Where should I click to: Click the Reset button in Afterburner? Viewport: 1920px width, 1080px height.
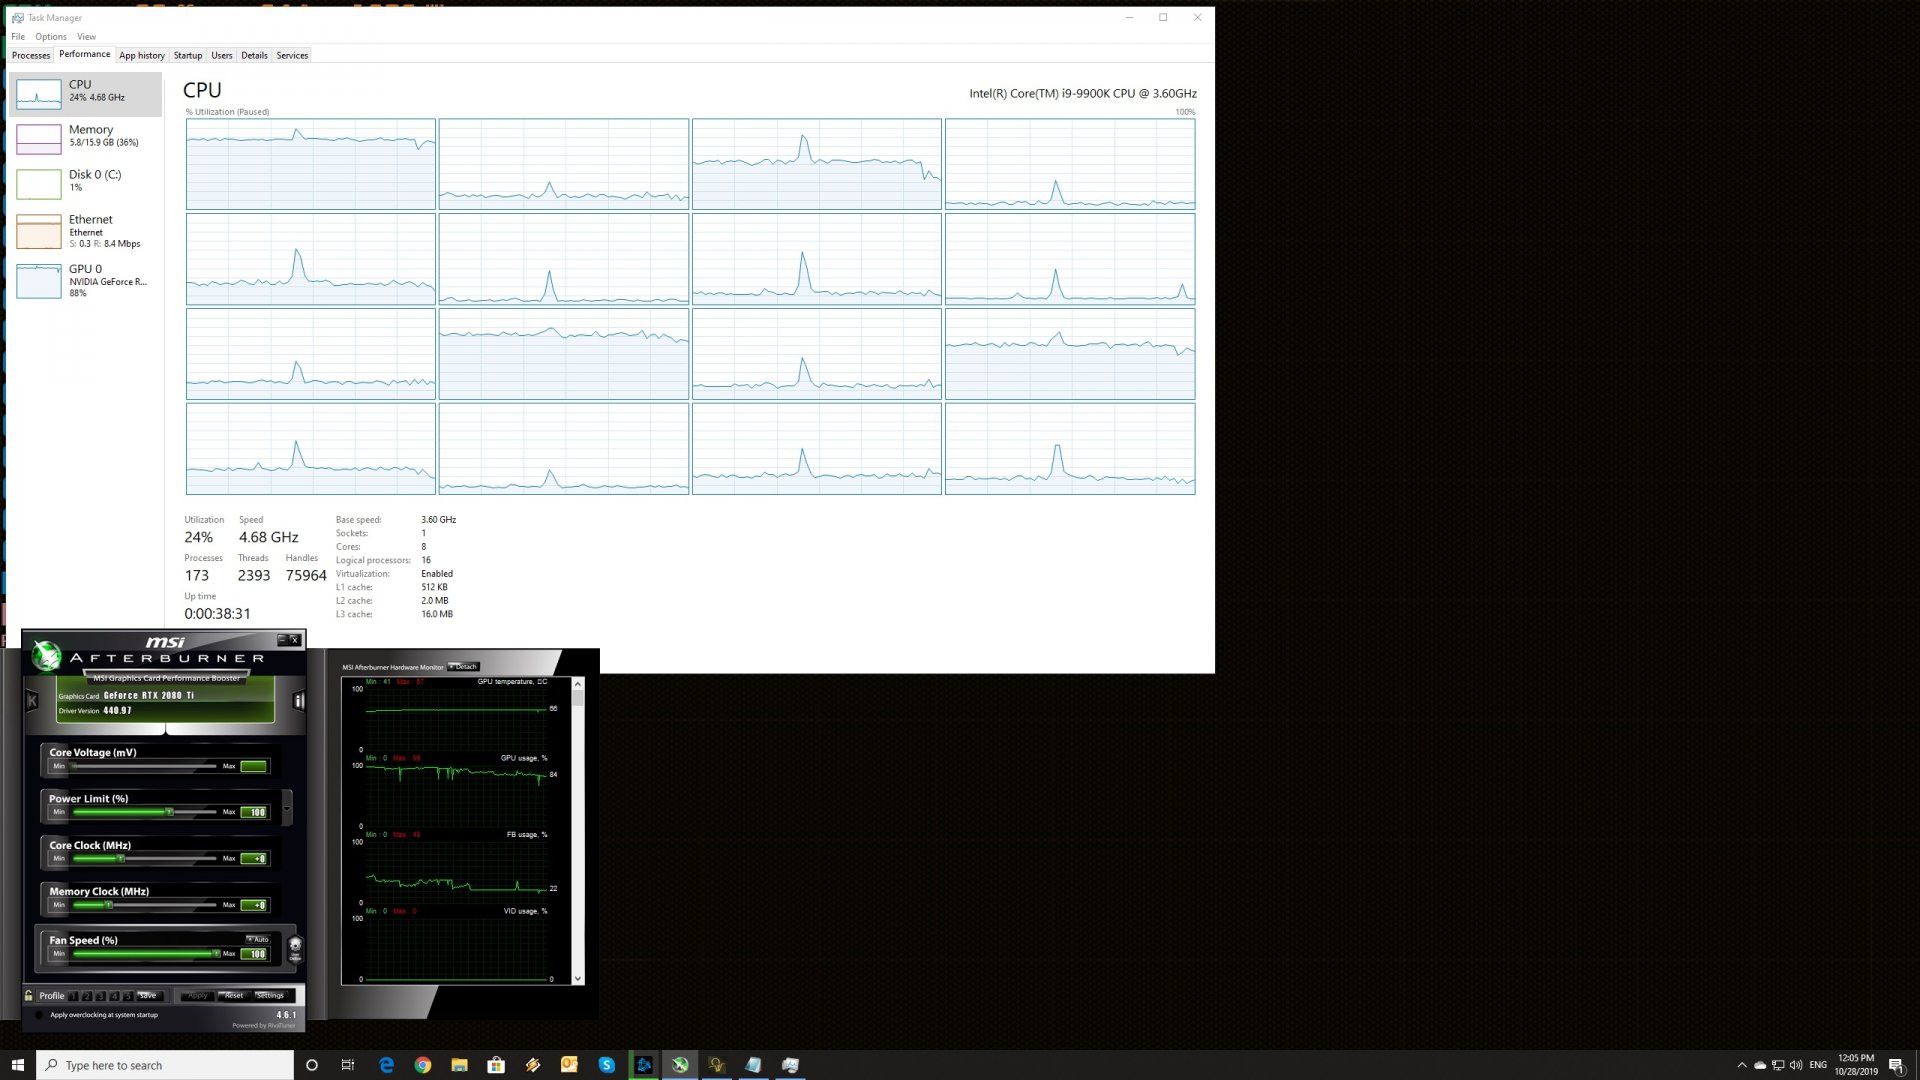(x=234, y=996)
